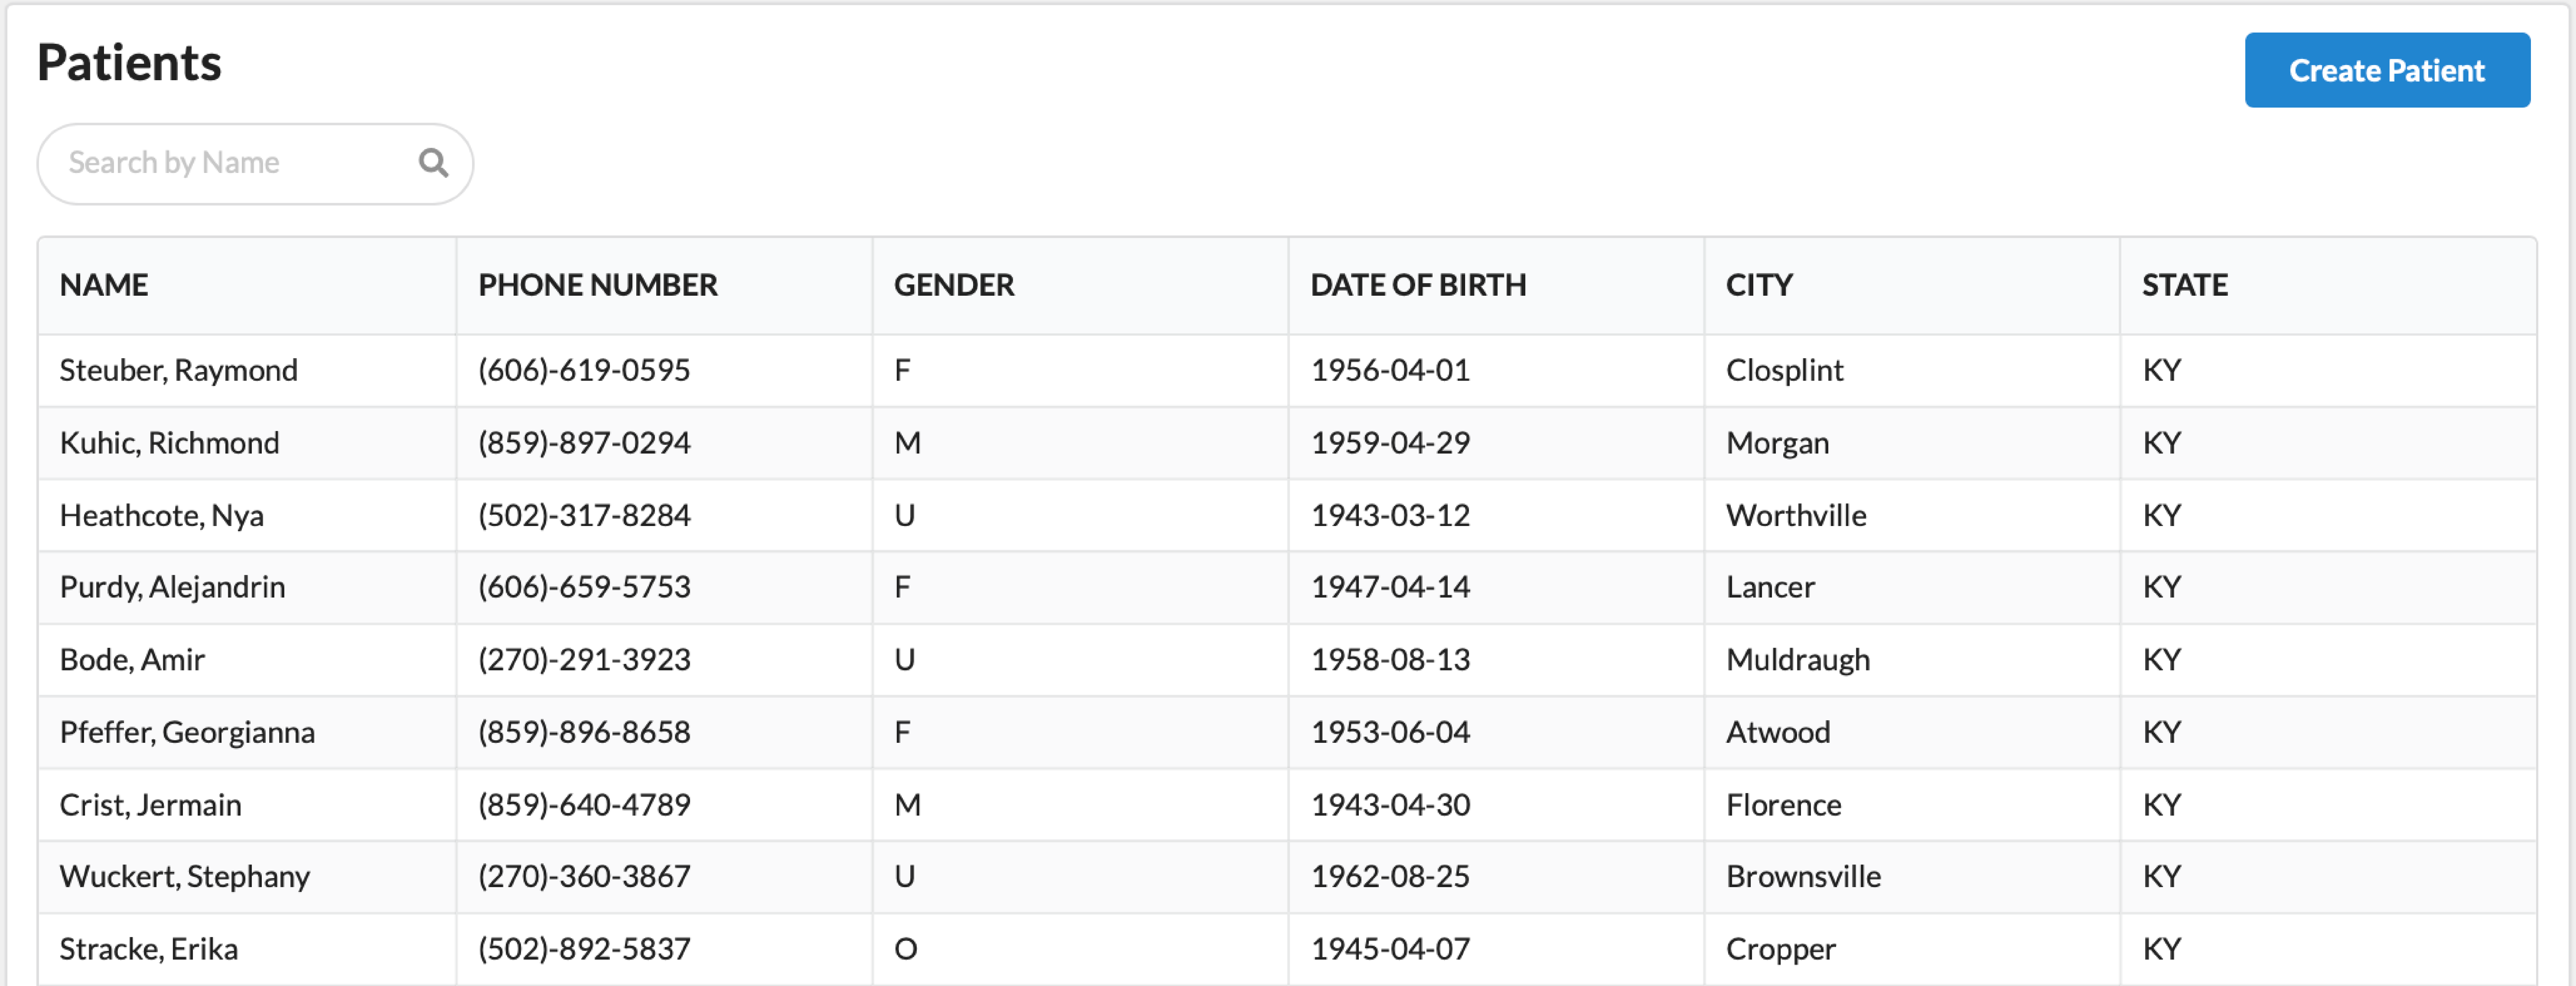2576x986 pixels.
Task: Focus the Search by Name field
Action: tap(255, 164)
